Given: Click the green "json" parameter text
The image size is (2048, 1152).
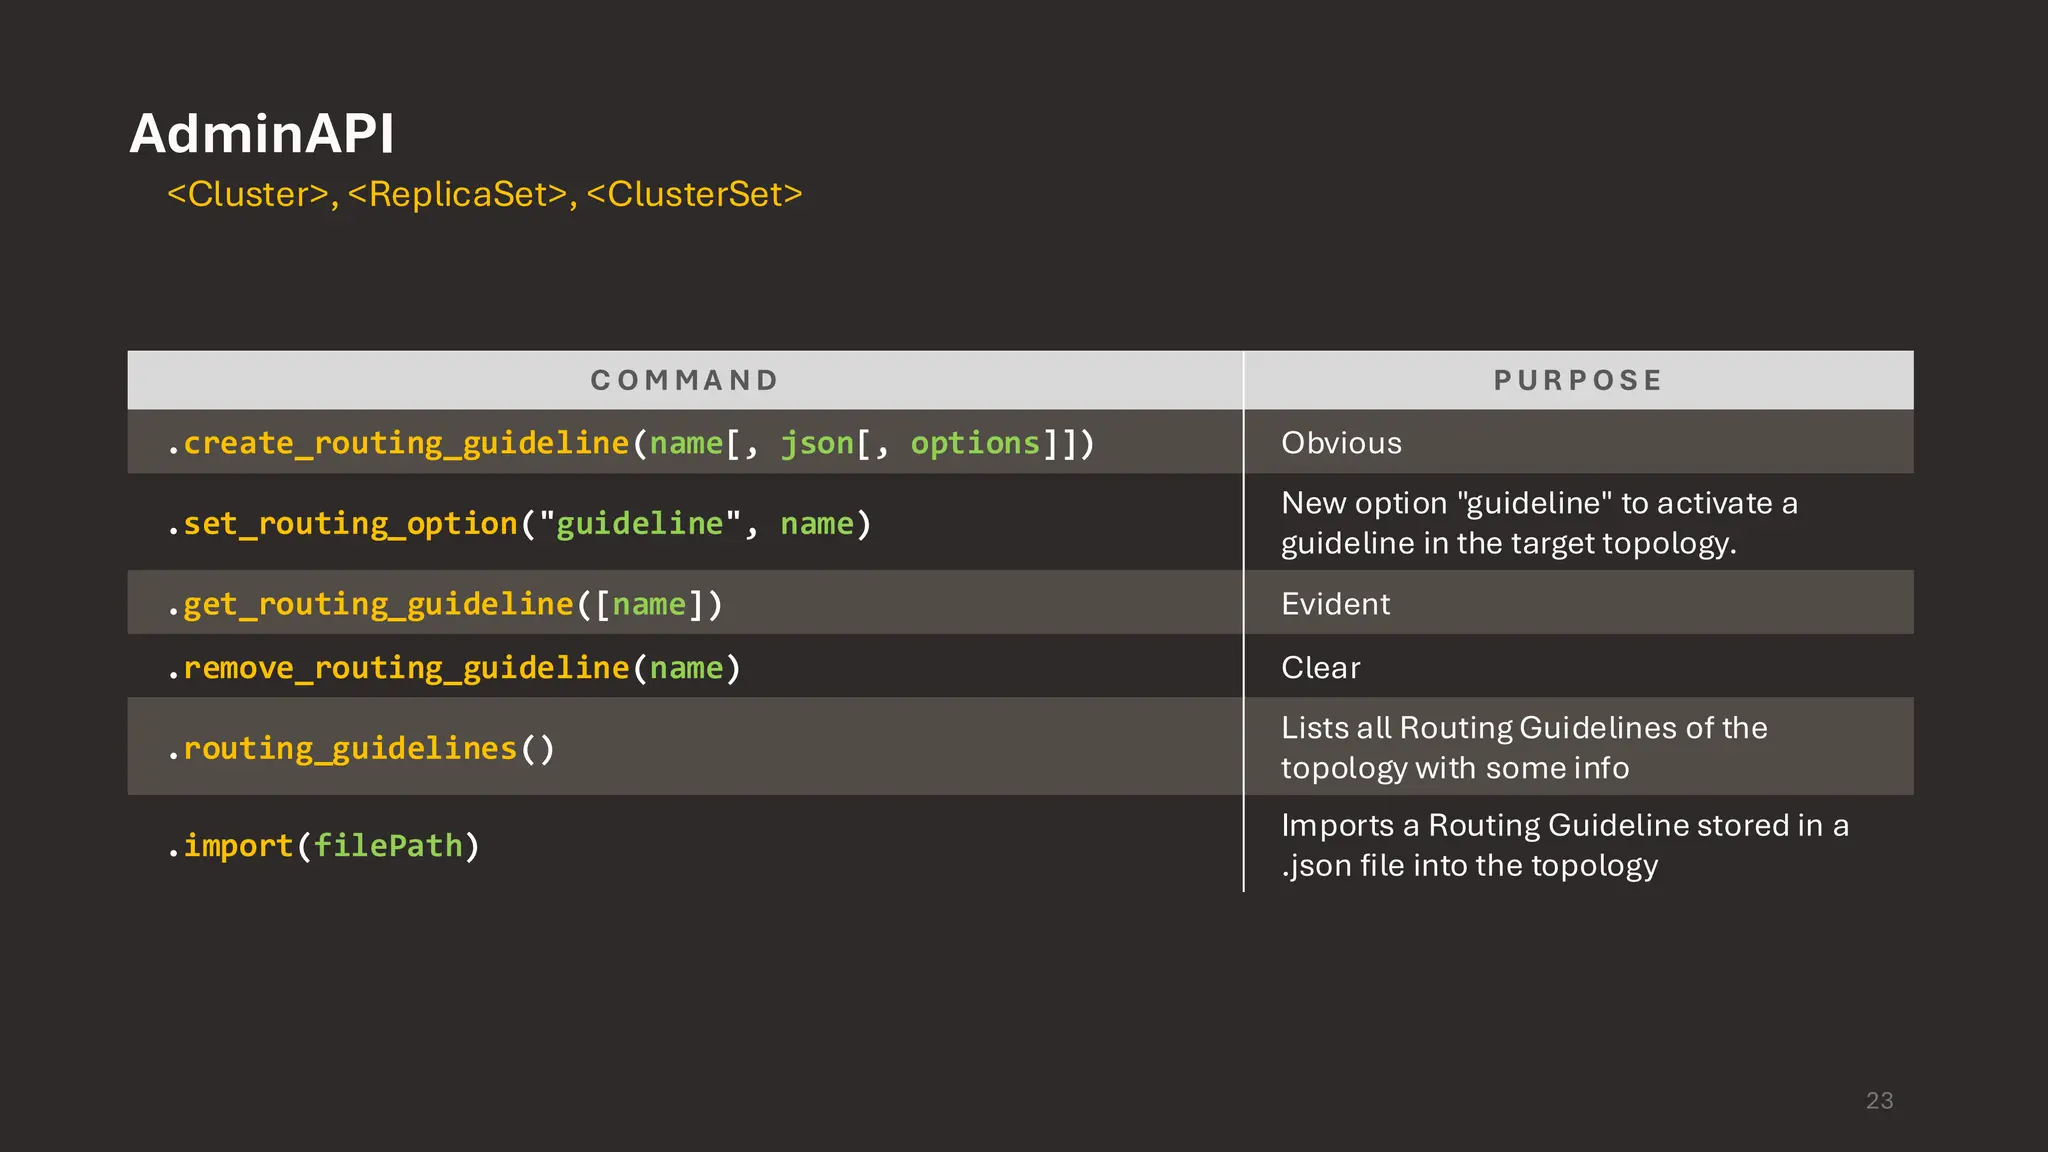Looking at the screenshot, I should pyautogui.click(x=817, y=443).
